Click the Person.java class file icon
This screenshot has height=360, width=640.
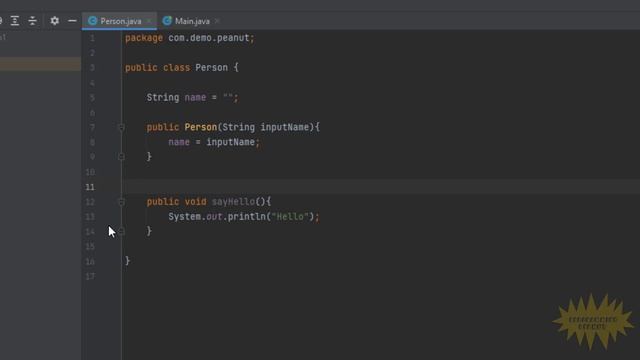click(93, 21)
